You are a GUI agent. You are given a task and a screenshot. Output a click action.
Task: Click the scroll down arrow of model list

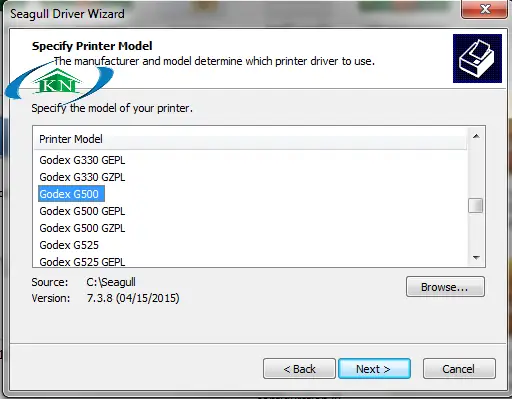click(476, 257)
